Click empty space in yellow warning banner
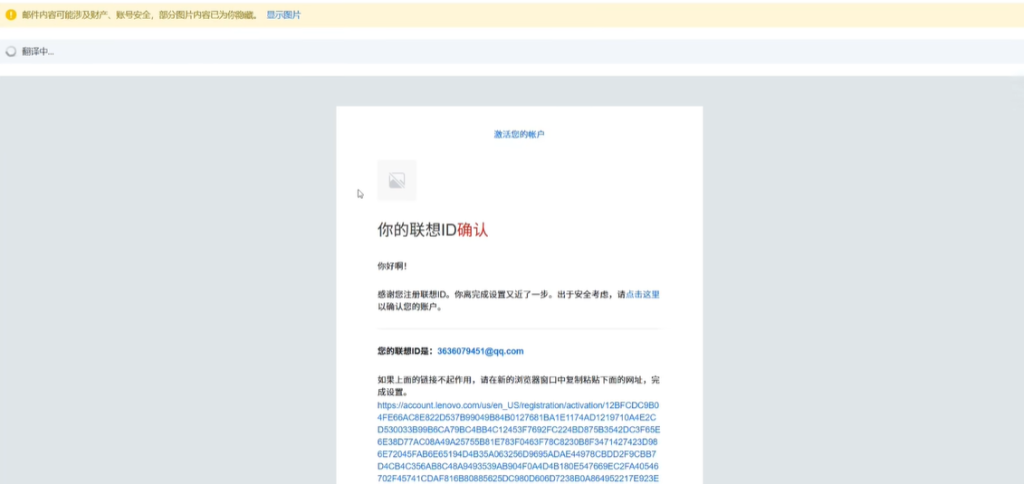Image resolution: width=1024 pixels, height=484 pixels. tap(650, 15)
